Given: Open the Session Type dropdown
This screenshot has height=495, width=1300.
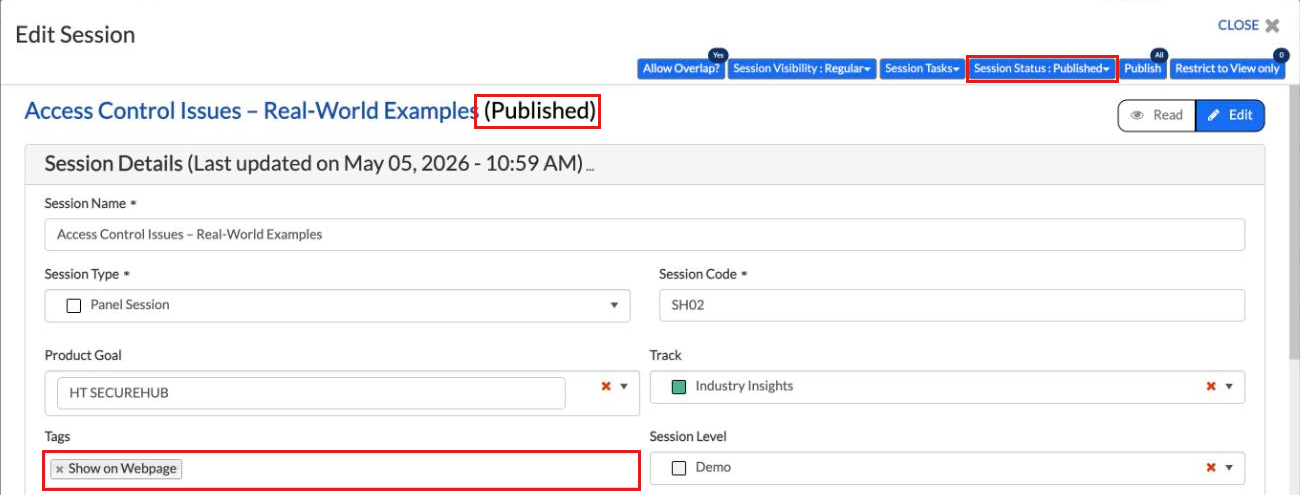Looking at the screenshot, I should pos(337,305).
